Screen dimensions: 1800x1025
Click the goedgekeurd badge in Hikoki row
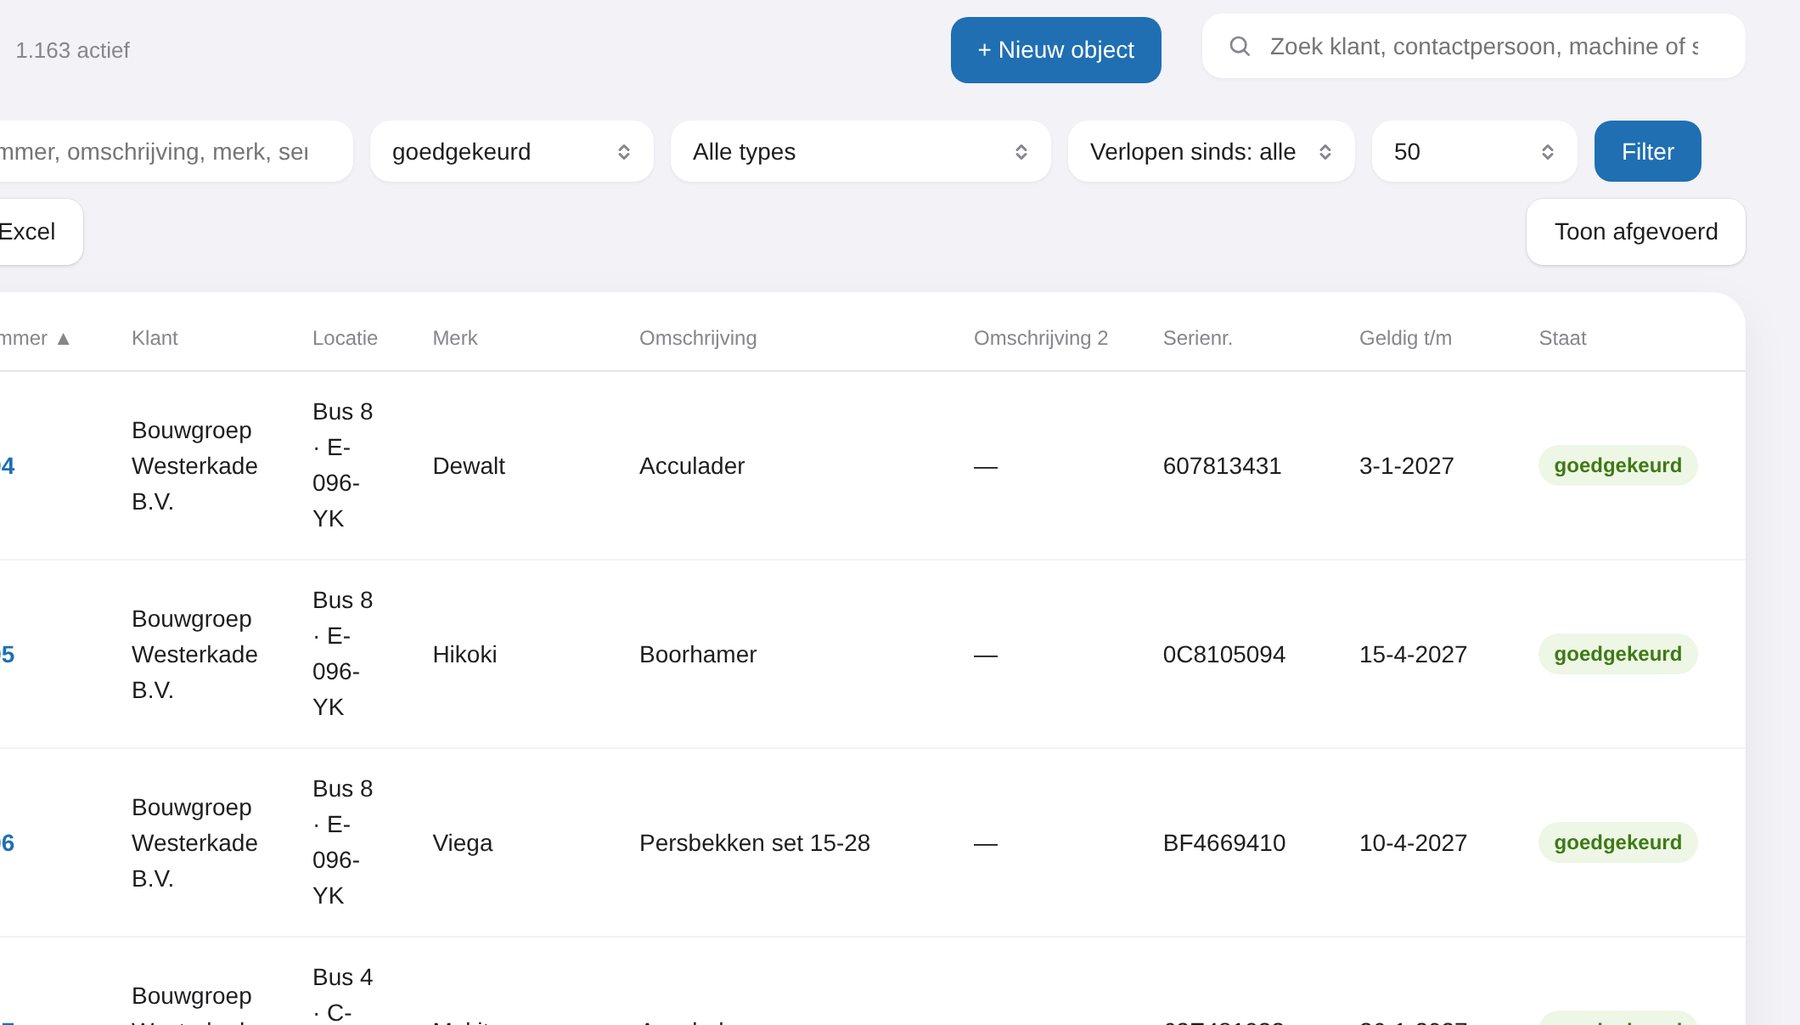click(x=1618, y=654)
